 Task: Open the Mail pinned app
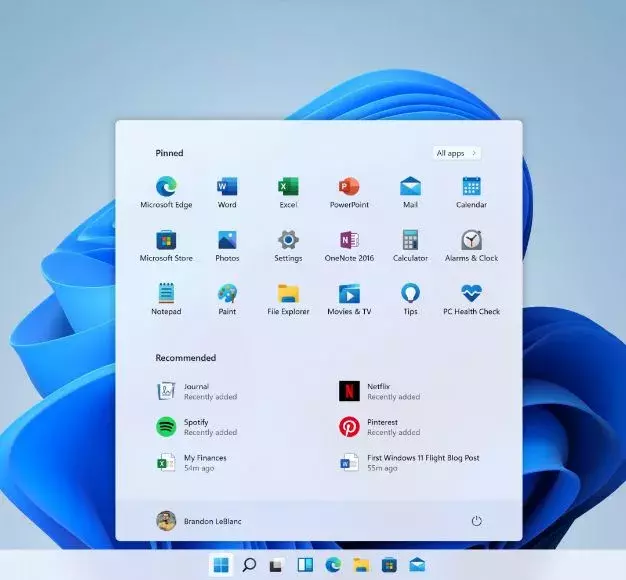tap(410, 192)
